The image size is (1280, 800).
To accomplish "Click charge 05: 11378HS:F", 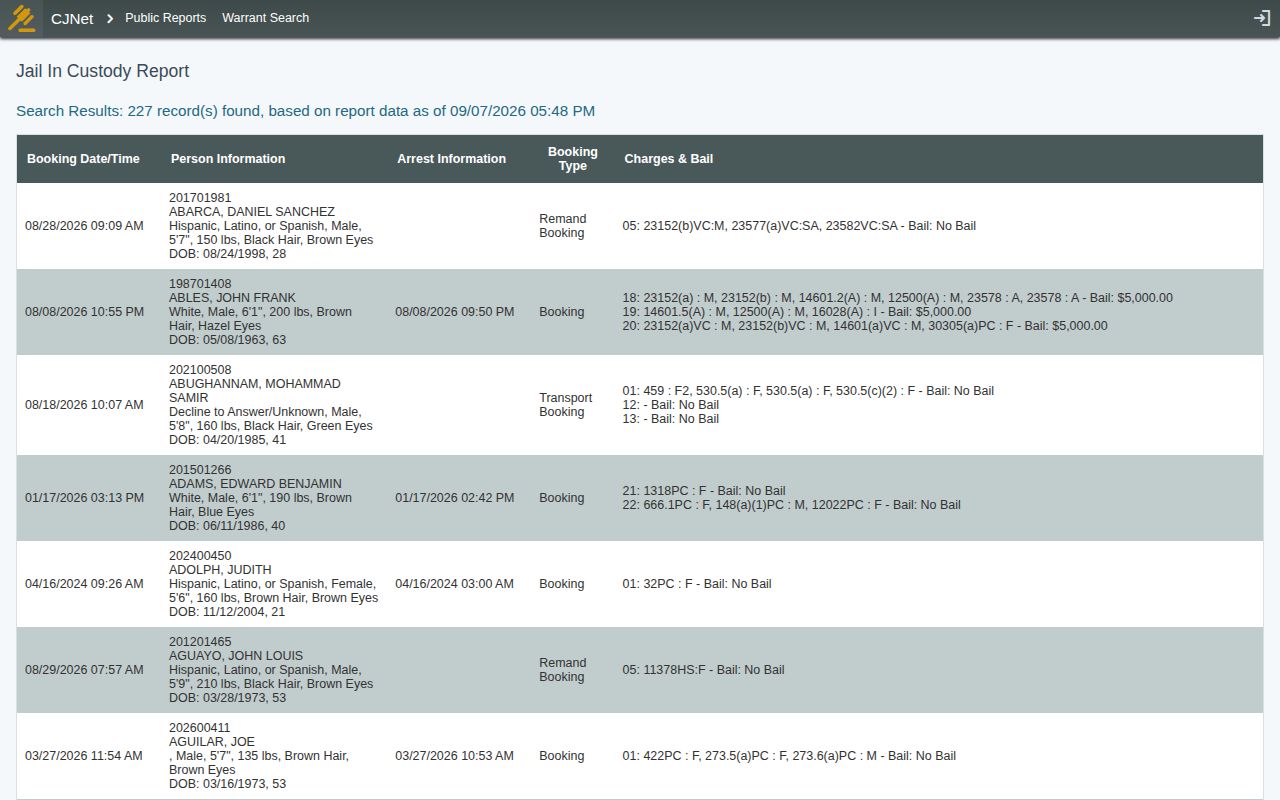I will 703,670.
